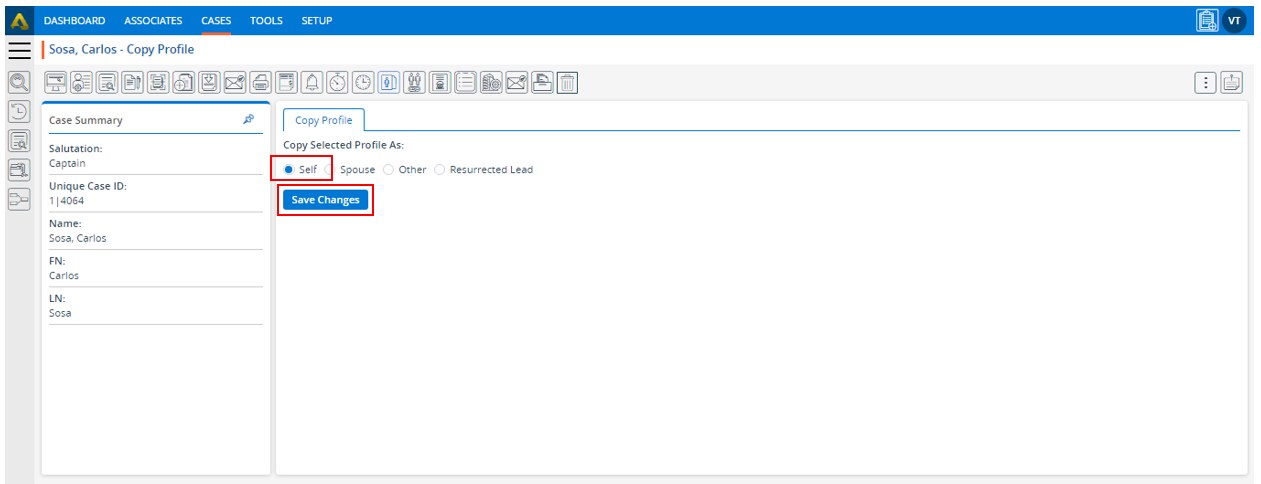
Task: Choose the Other radio option
Action: click(x=389, y=170)
